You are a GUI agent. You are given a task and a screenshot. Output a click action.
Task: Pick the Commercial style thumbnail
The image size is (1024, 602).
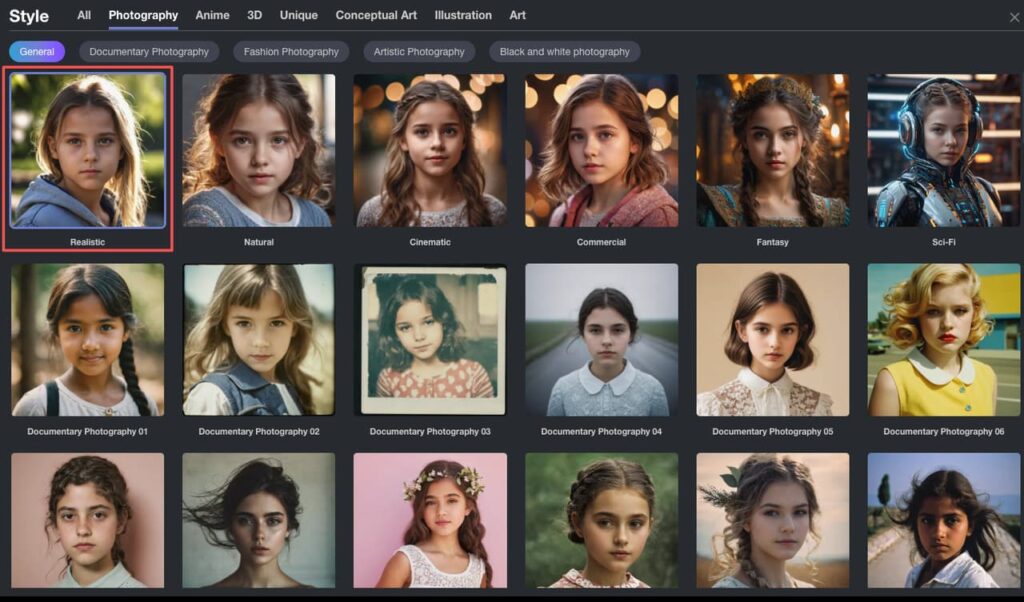click(x=601, y=150)
